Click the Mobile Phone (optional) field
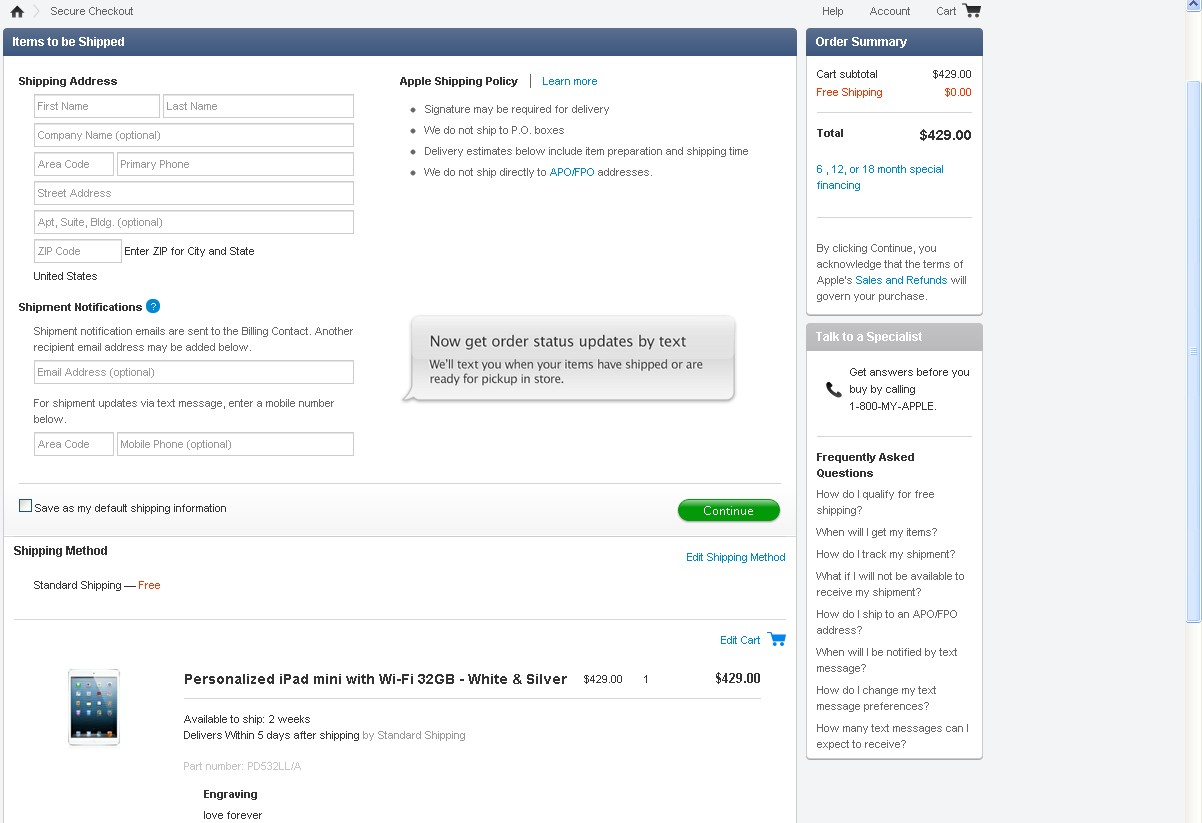Image resolution: width=1202 pixels, height=823 pixels. tap(235, 444)
